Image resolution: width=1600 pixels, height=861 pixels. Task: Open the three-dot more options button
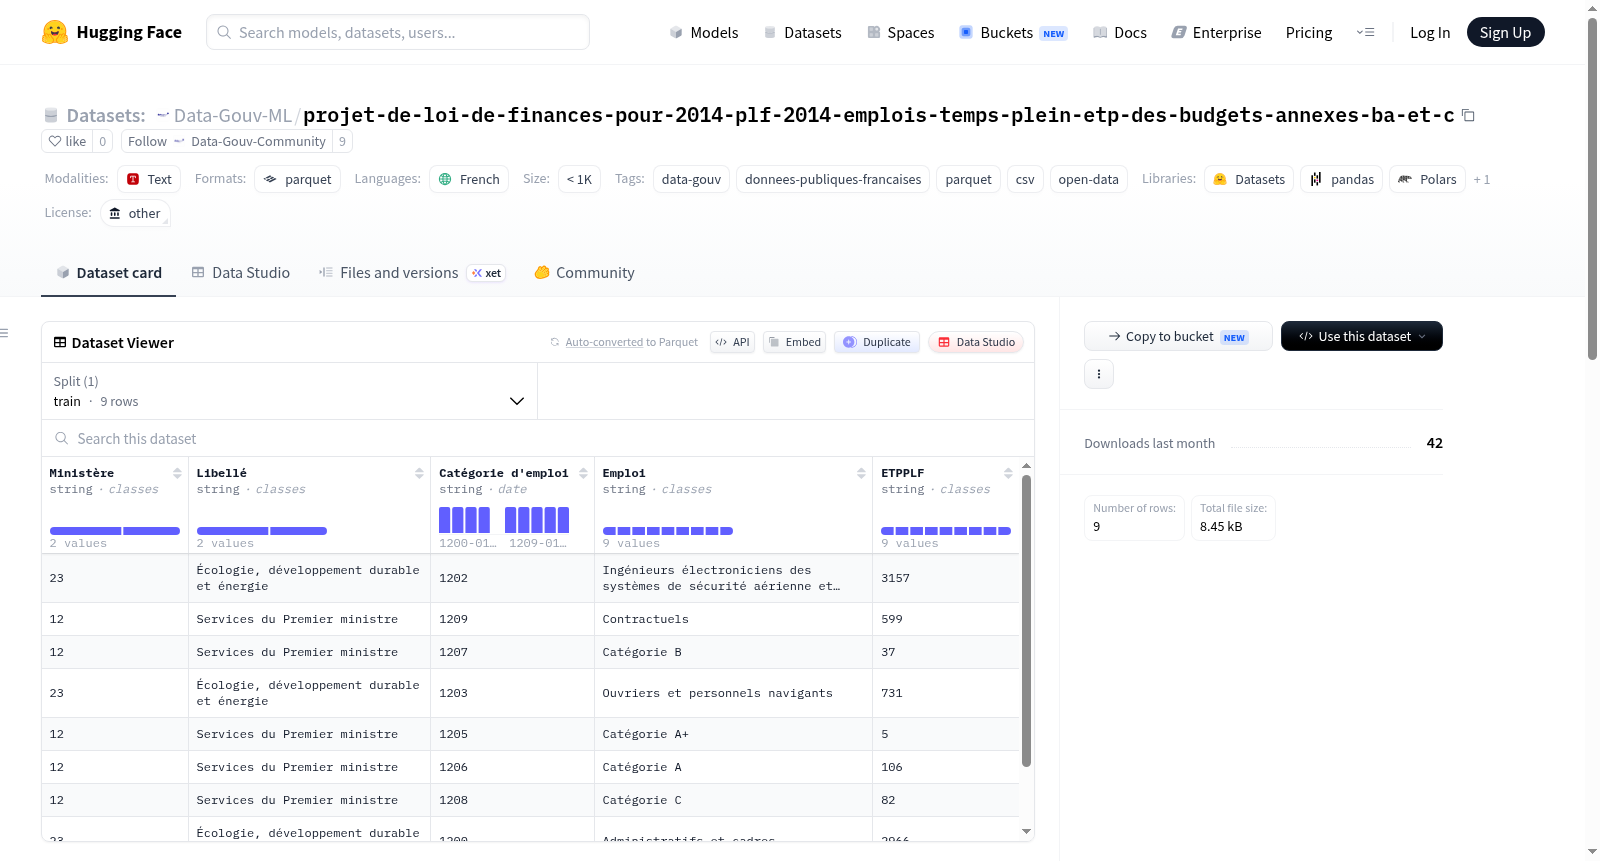[x=1099, y=374]
